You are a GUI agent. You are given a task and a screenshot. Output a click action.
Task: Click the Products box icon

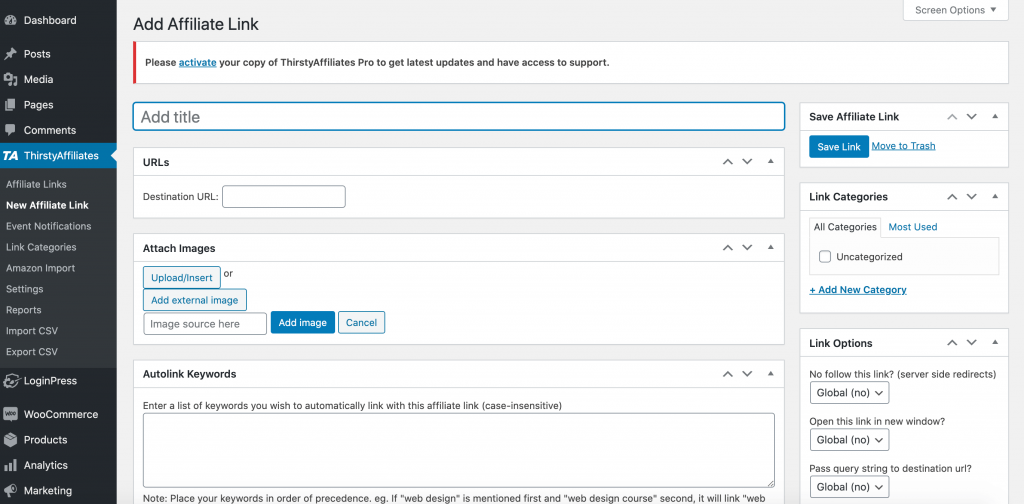(10, 440)
